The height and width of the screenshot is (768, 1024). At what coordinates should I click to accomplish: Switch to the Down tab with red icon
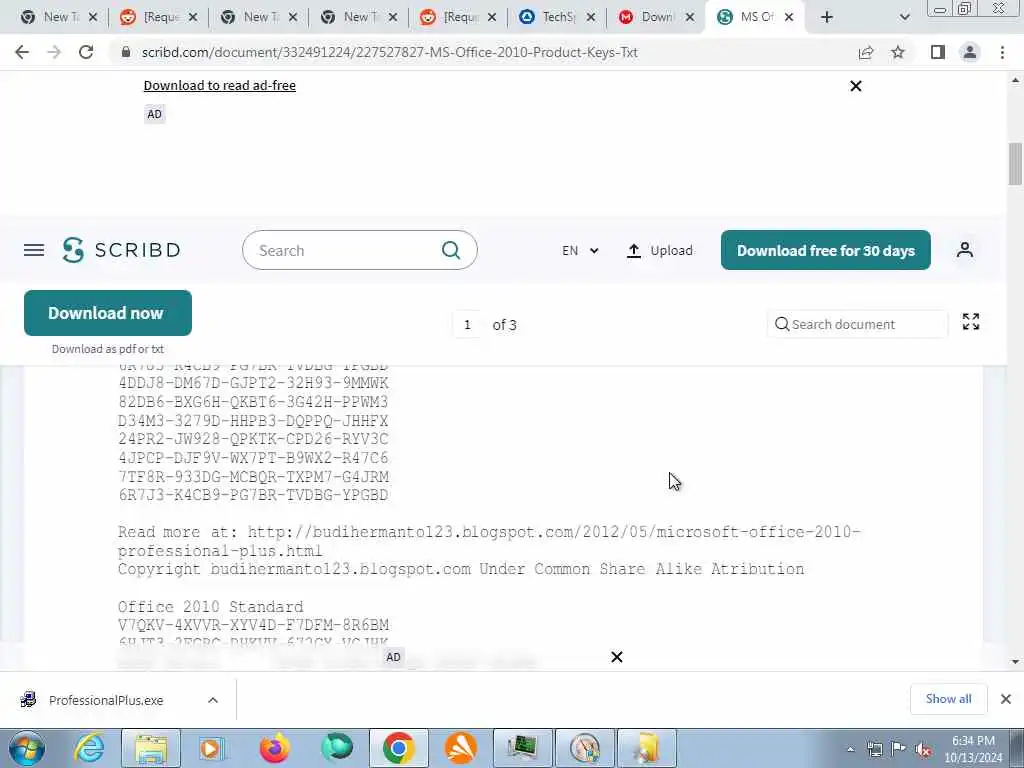(655, 17)
